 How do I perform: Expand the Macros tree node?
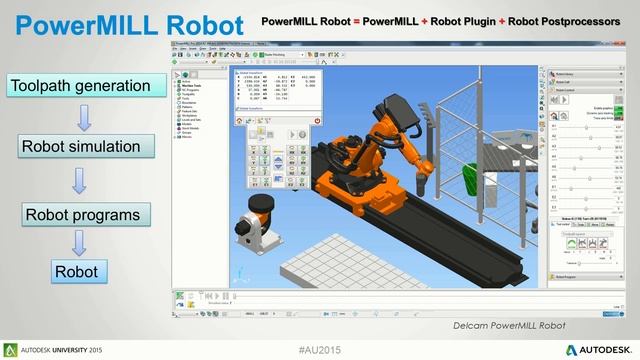coord(175,137)
